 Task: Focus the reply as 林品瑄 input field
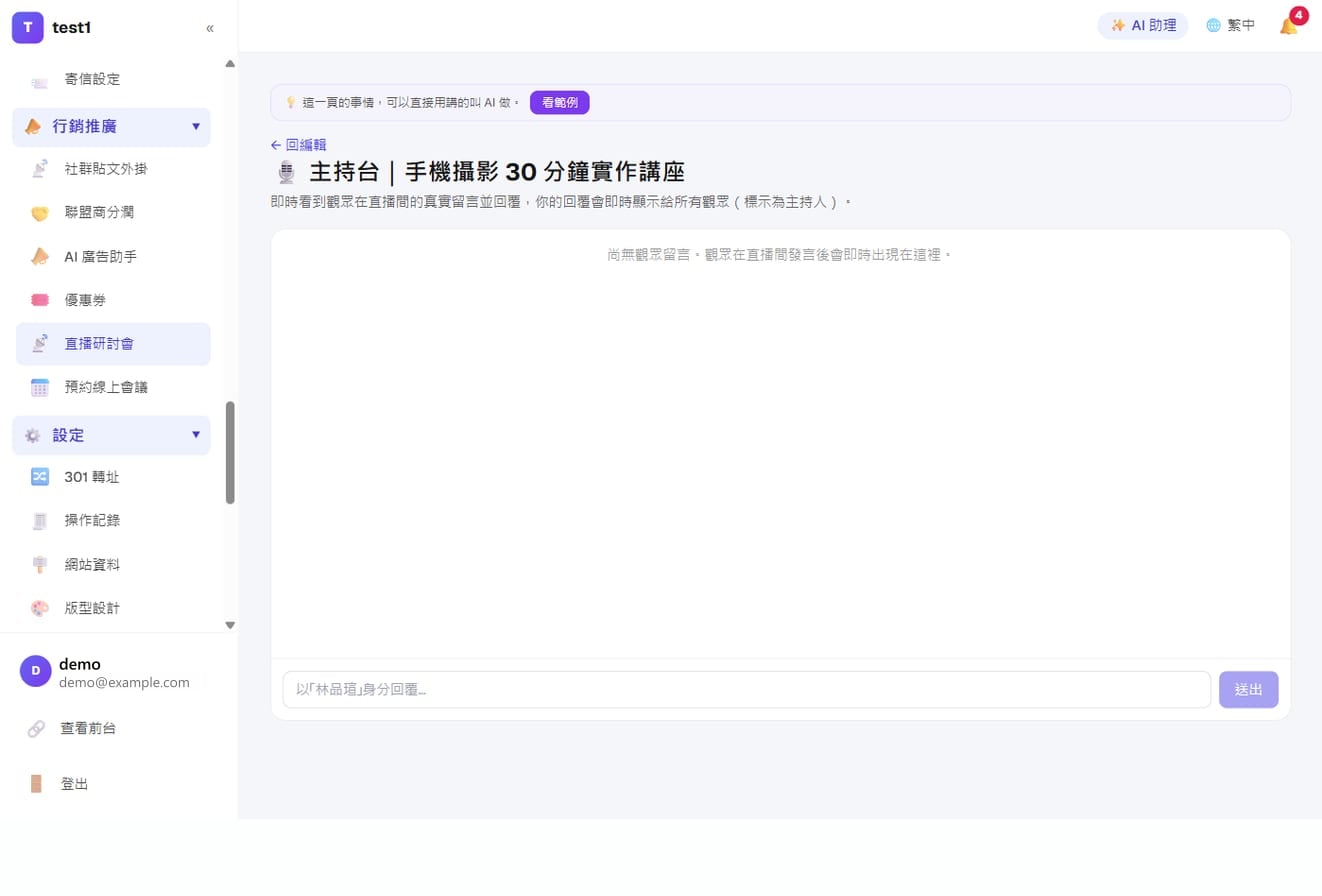pyautogui.click(x=746, y=689)
